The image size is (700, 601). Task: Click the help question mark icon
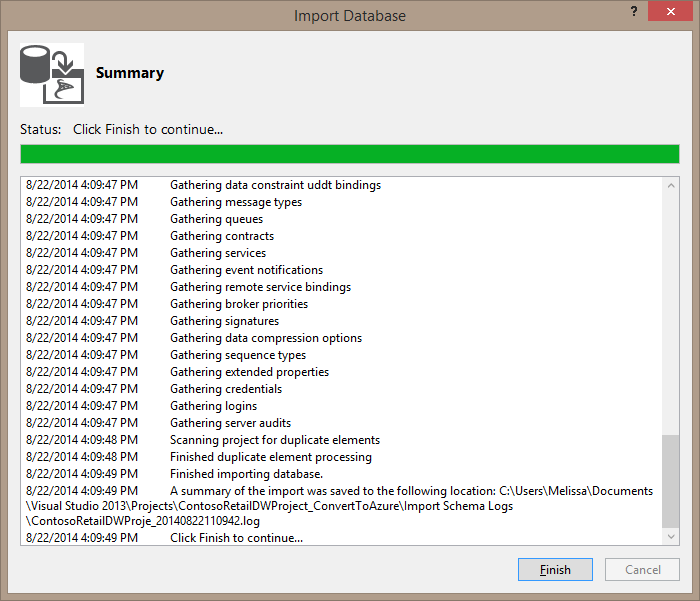(634, 11)
